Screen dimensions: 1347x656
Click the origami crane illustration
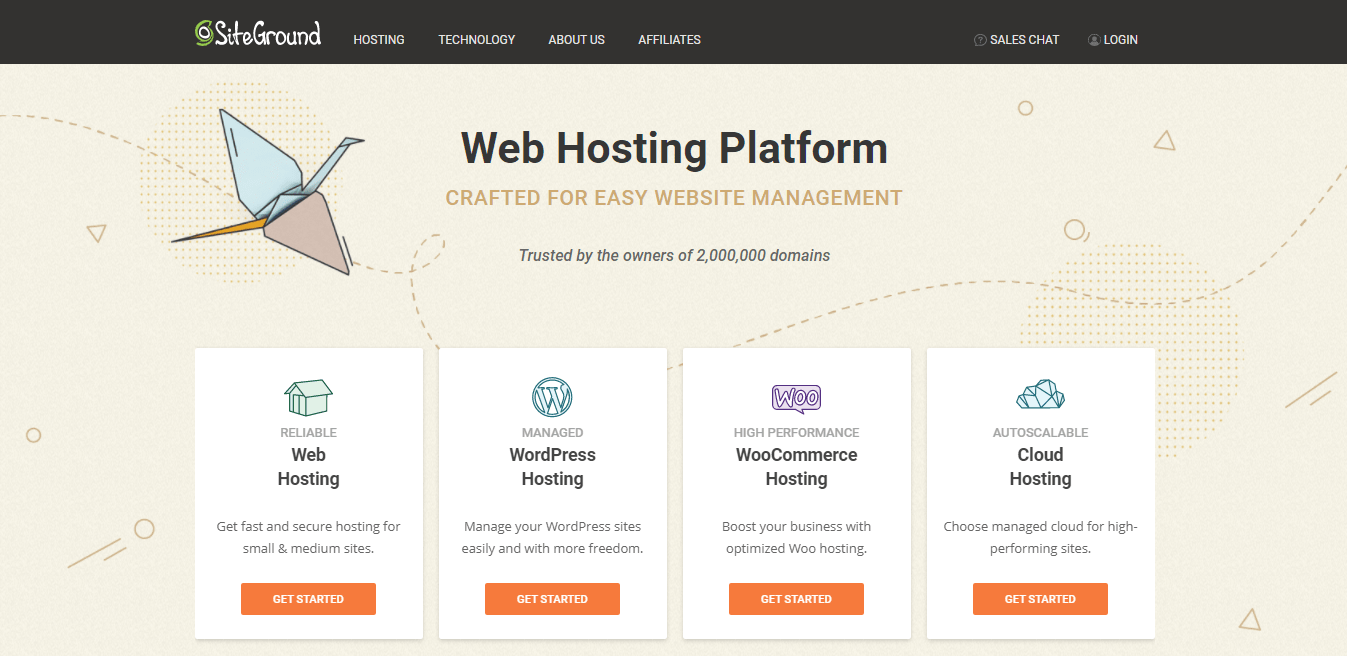click(270, 190)
